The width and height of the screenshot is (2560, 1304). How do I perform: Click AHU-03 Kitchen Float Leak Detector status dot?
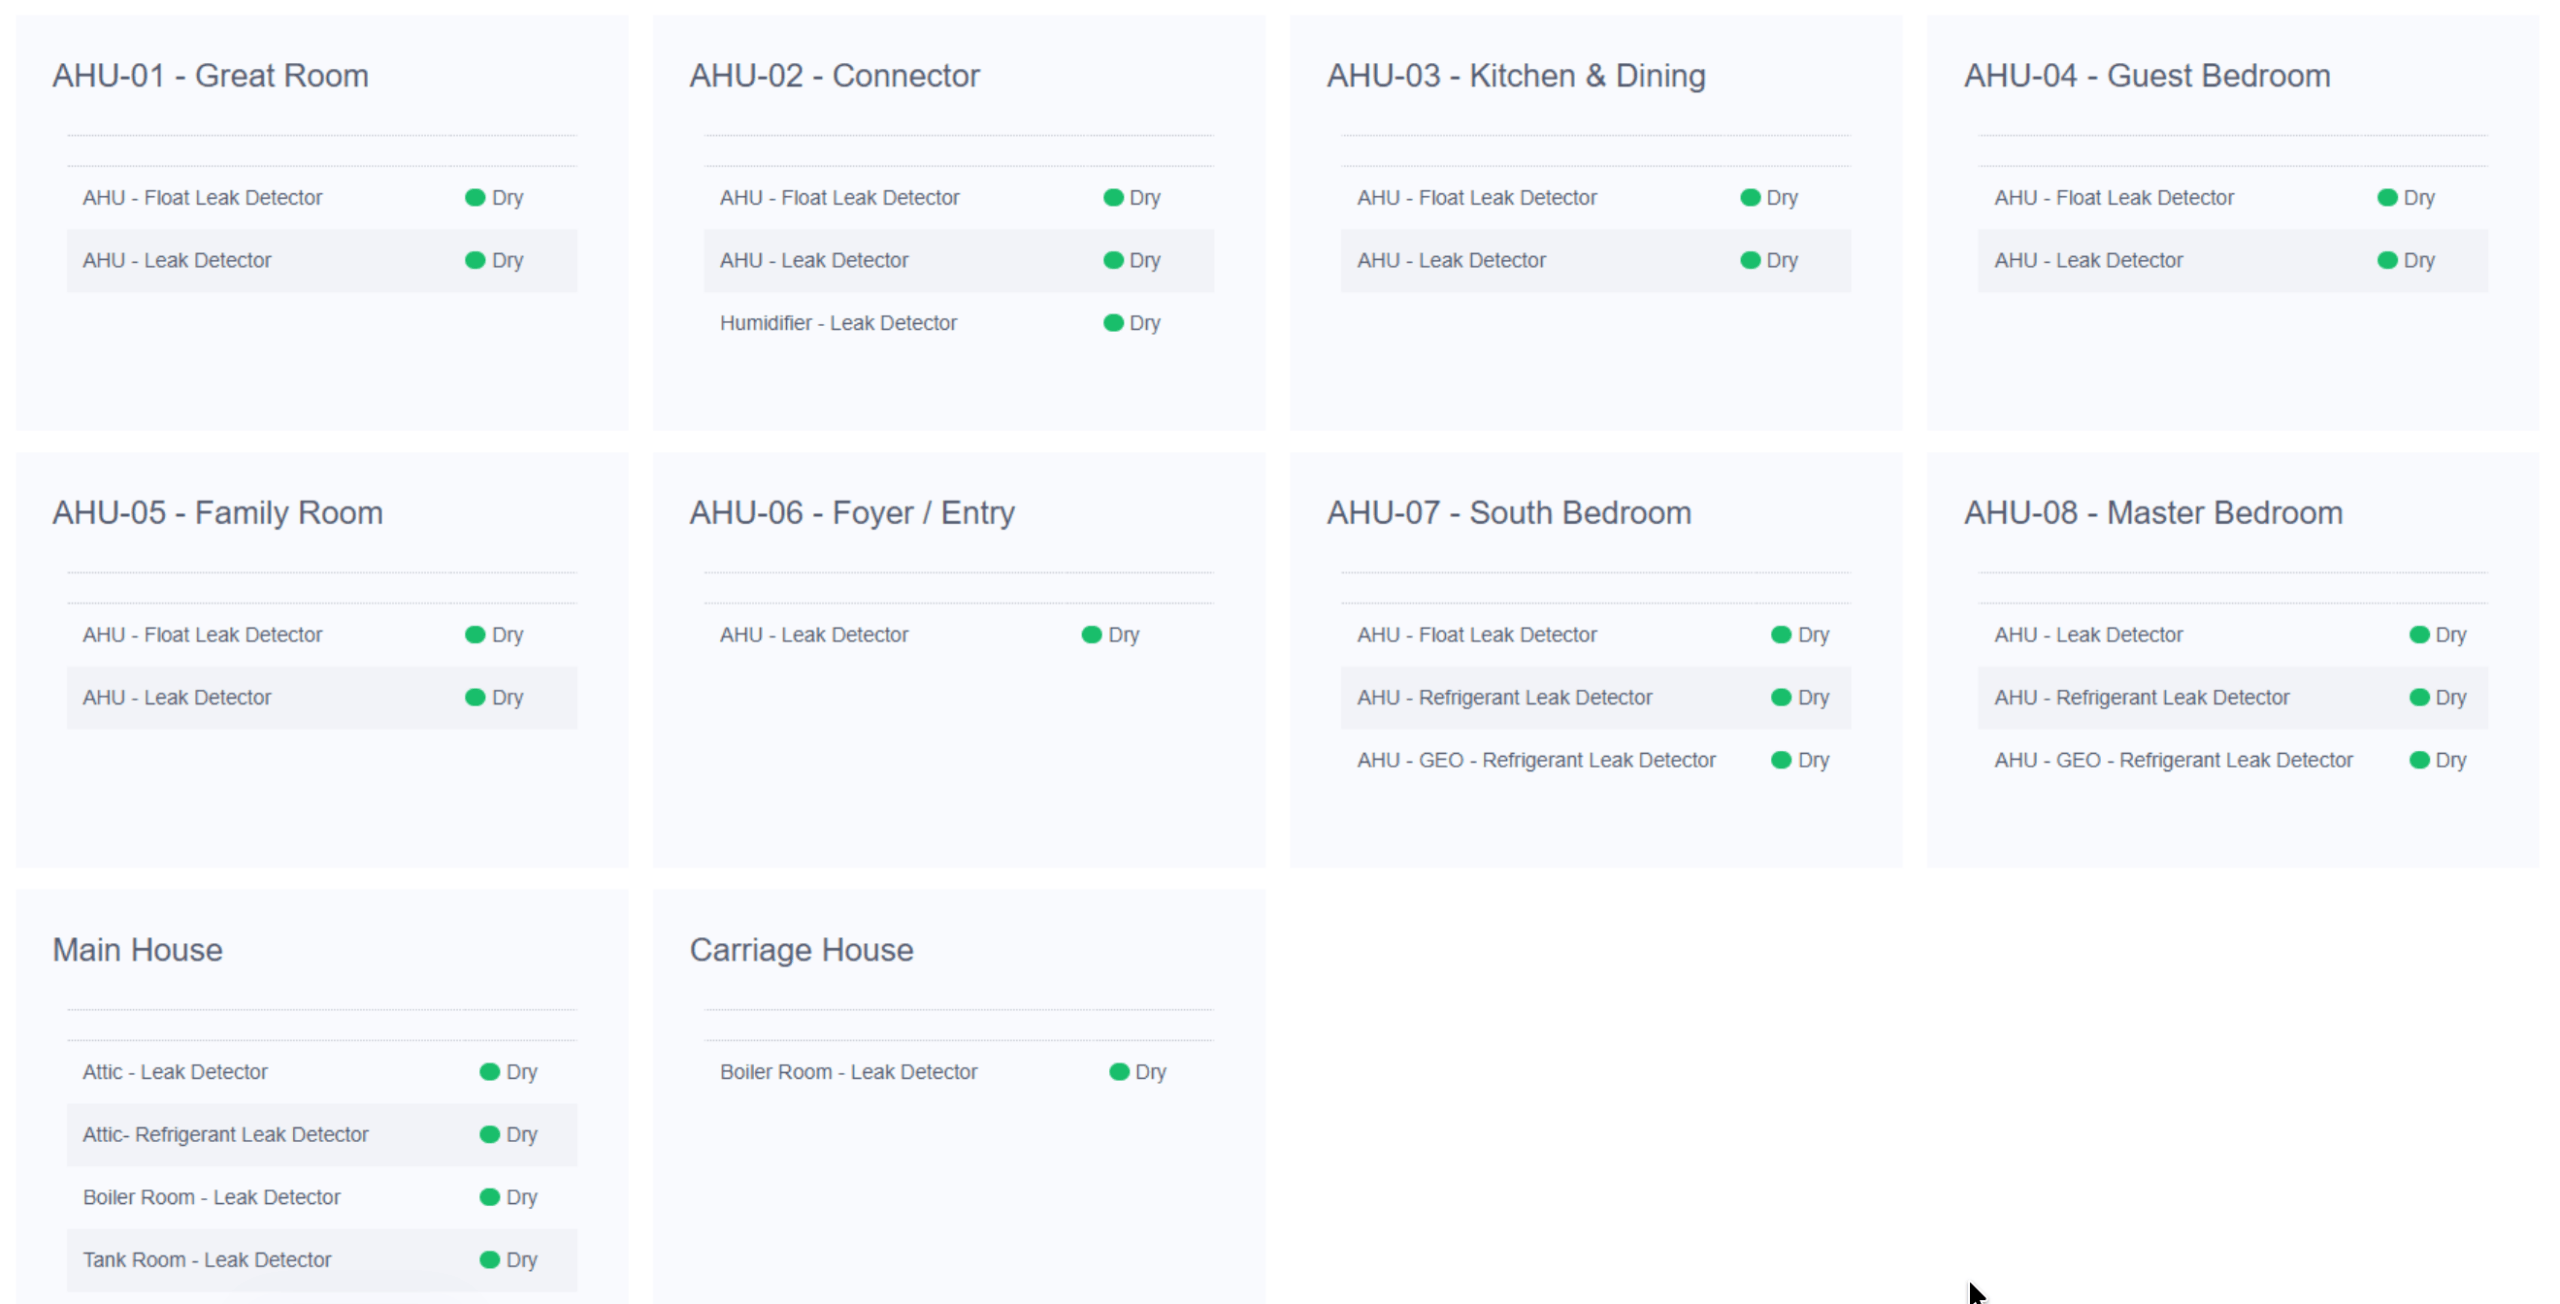1749,198
